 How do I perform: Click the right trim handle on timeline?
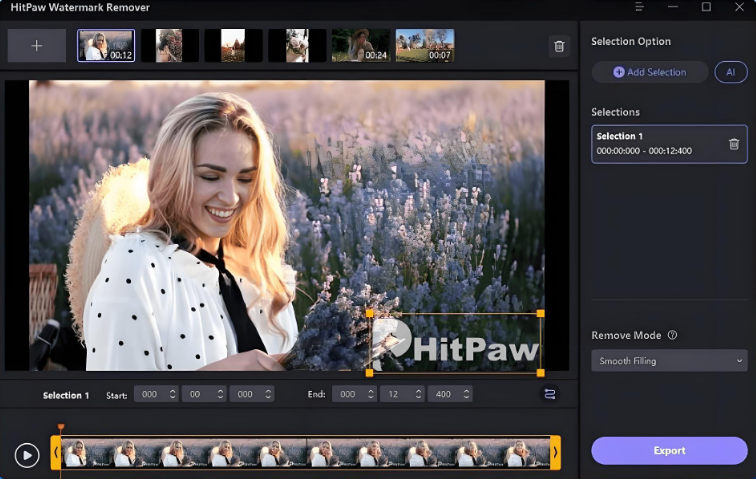click(555, 453)
